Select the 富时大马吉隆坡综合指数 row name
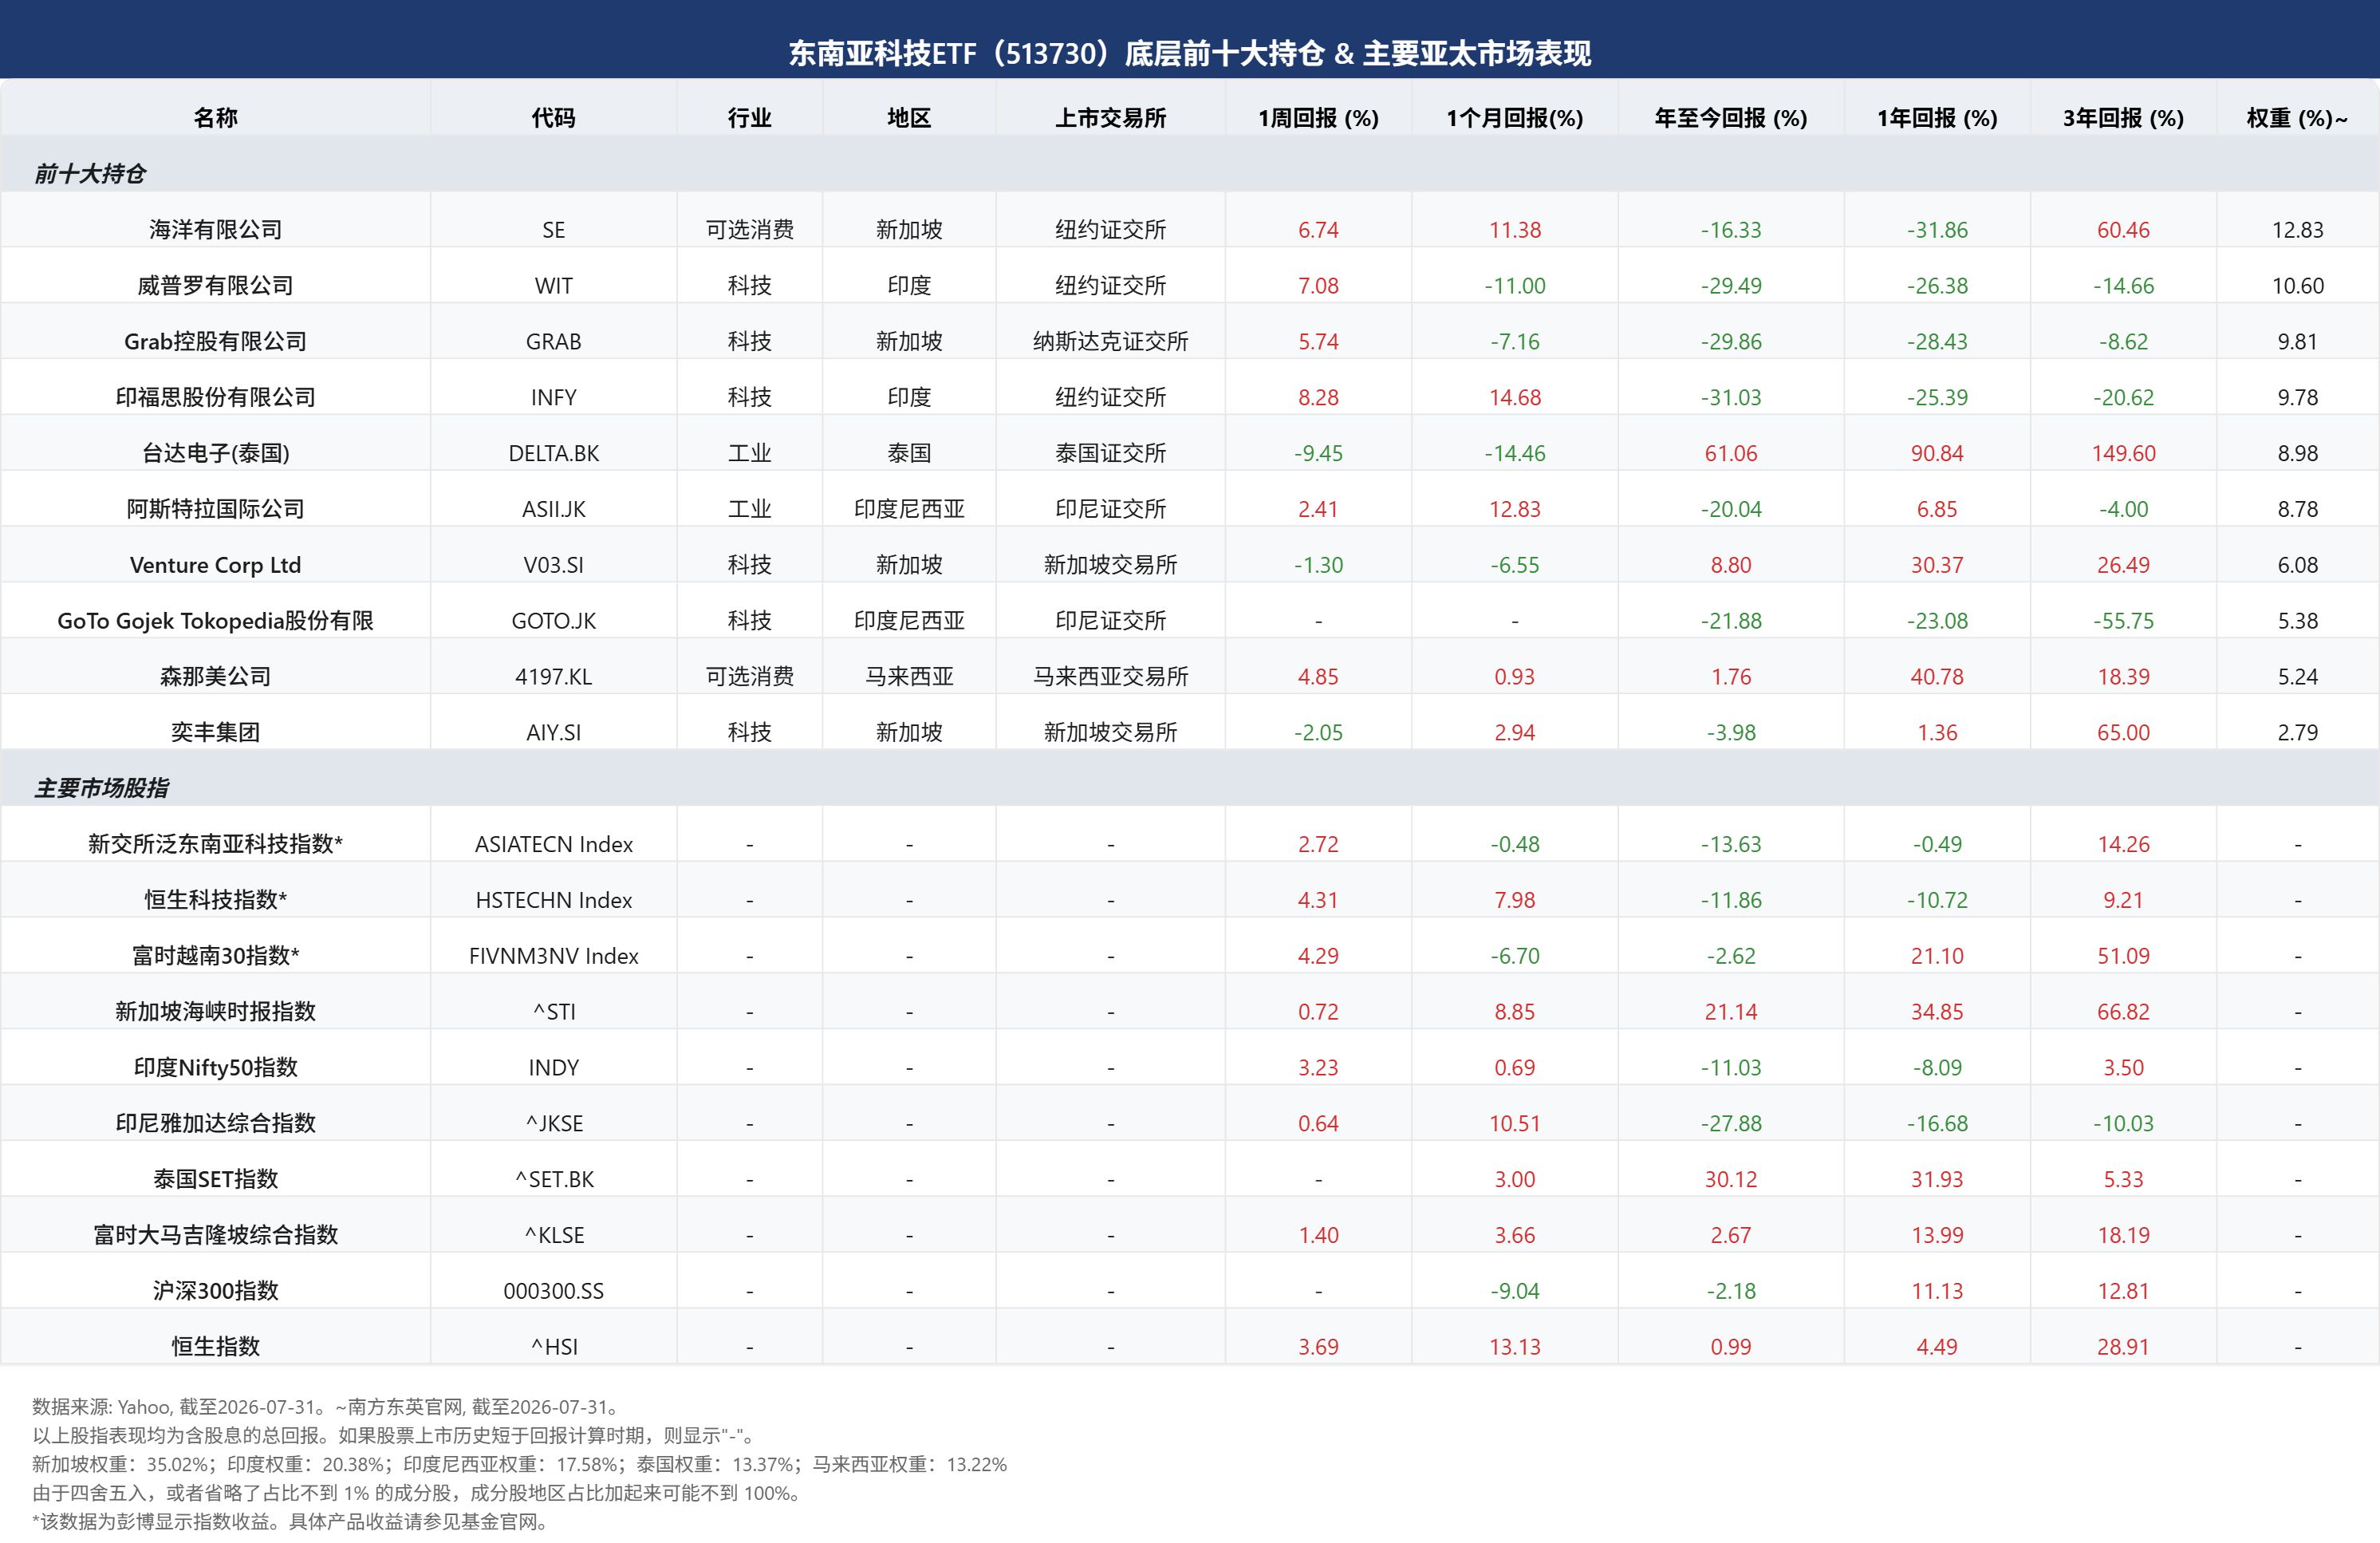The height and width of the screenshot is (1543, 2380). click(215, 1235)
